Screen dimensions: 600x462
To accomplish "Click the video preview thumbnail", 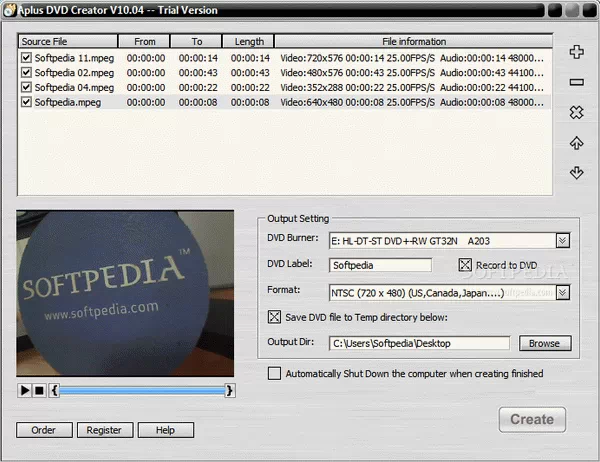I will pyautogui.click(x=125, y=293).
